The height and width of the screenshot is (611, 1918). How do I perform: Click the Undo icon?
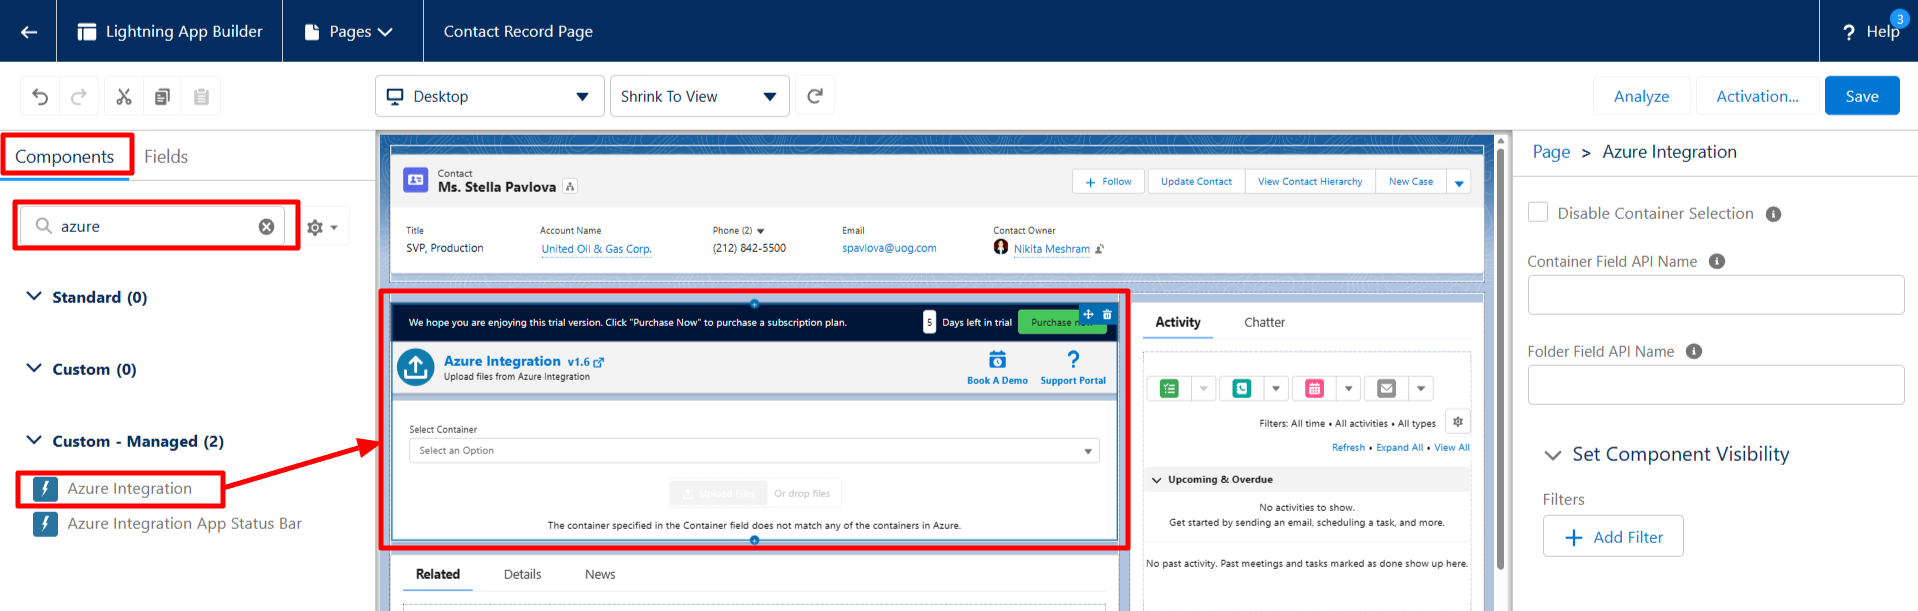click(x=40, y=97)
